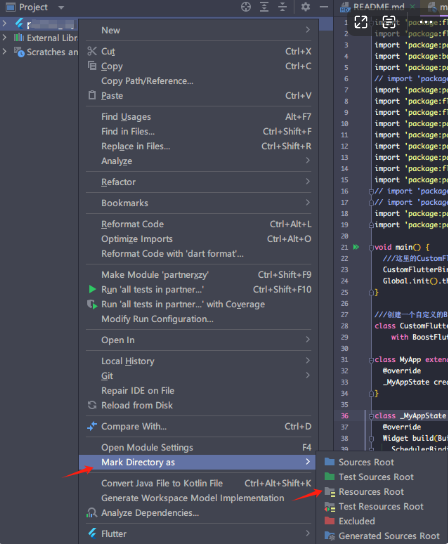Open the Analyze submenu
This screenshot has height=544, width=448.
[x=198, y=161]
